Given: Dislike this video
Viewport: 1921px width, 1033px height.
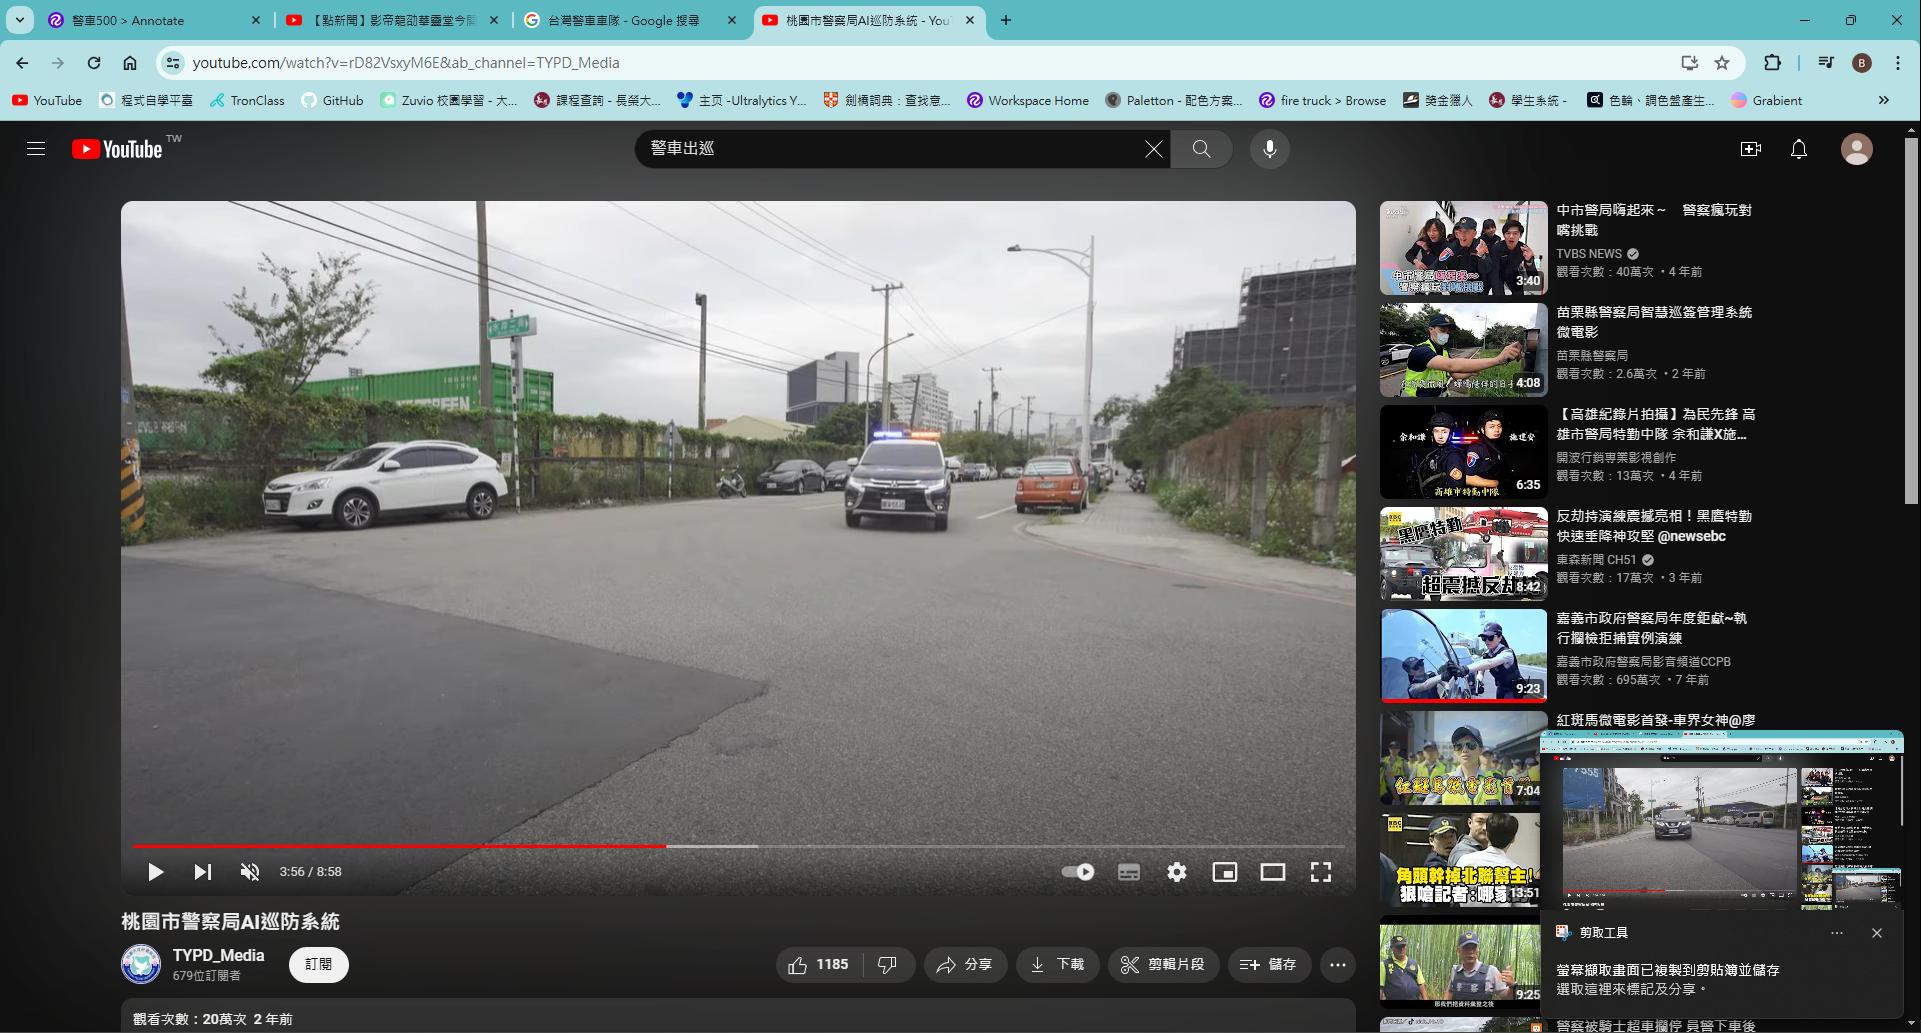Looking at the screenshot, I should pos(888,965).
